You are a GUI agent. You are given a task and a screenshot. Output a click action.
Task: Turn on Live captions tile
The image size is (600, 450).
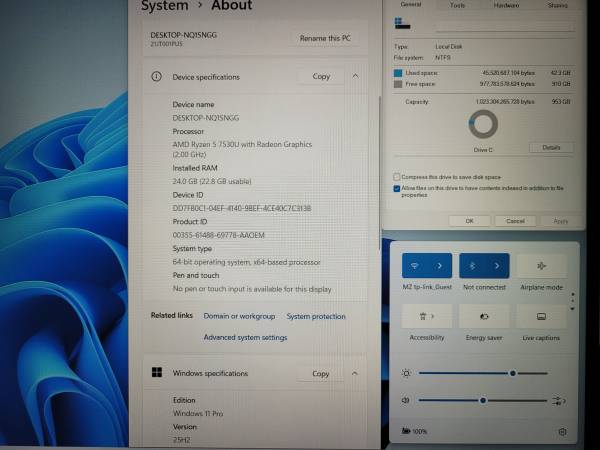pyautogui.click(x=541, y=317)
